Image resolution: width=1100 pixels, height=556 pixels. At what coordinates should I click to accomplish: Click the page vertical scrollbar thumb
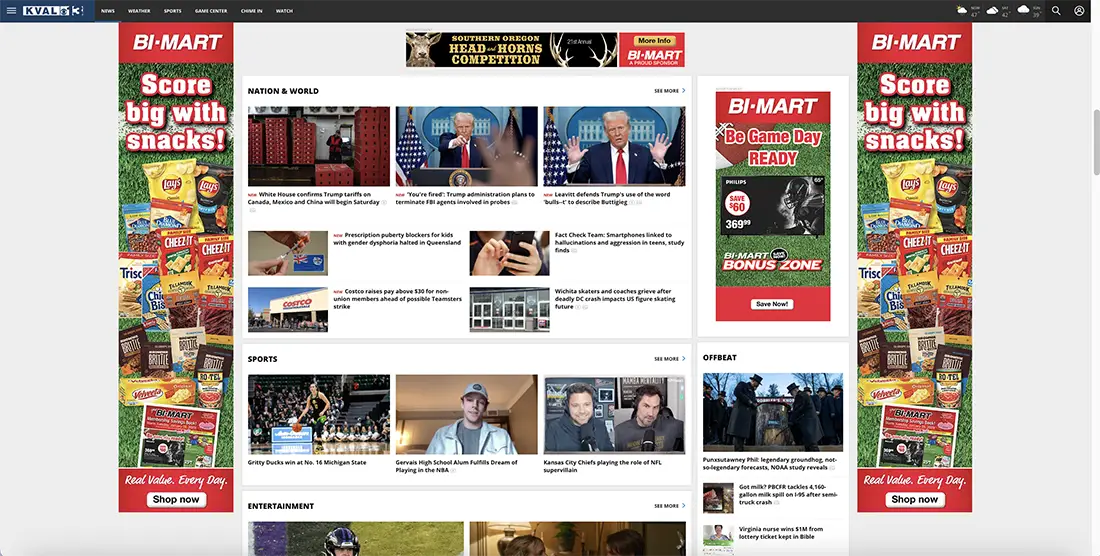pyautogui.click(x=1096, y=142)
